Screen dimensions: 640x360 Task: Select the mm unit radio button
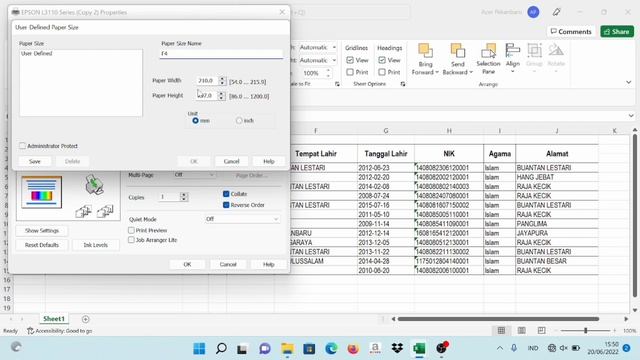coord(196,120)
